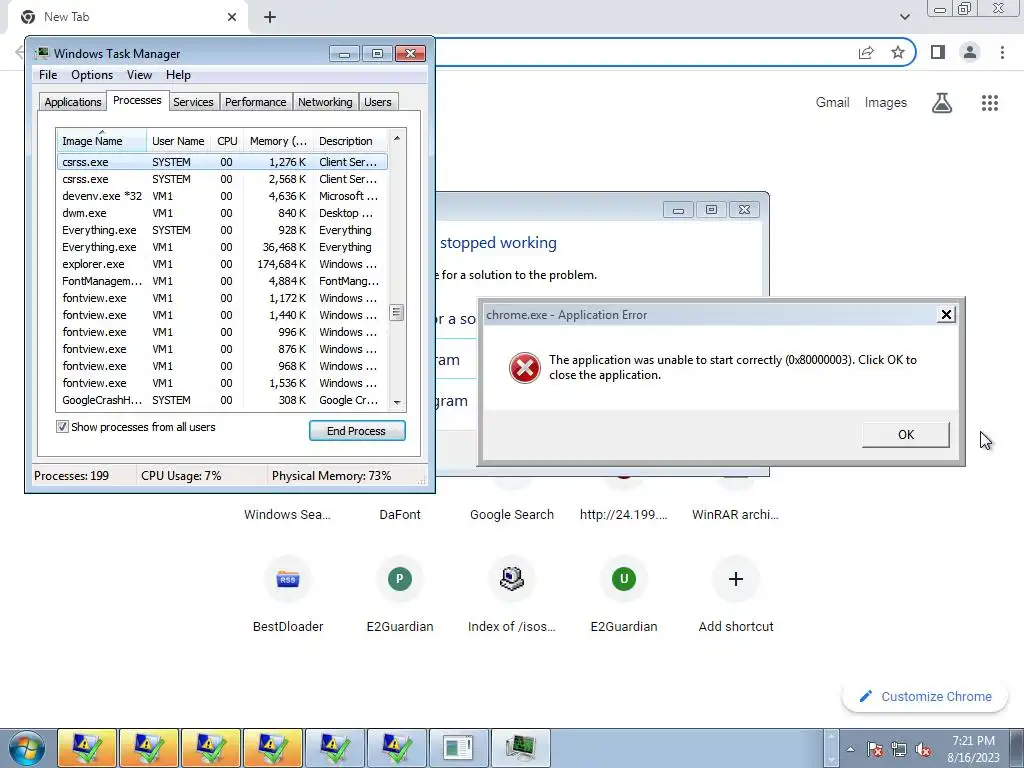Viewport: 1024px width, 768px height.
Task: Open the Help menu in Task Manager
Action: 178,74
